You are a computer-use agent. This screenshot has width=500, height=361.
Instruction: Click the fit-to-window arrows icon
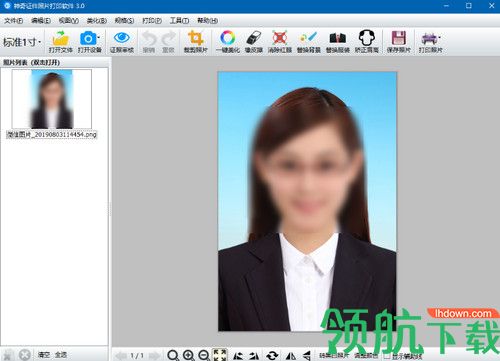pos(220,355)
